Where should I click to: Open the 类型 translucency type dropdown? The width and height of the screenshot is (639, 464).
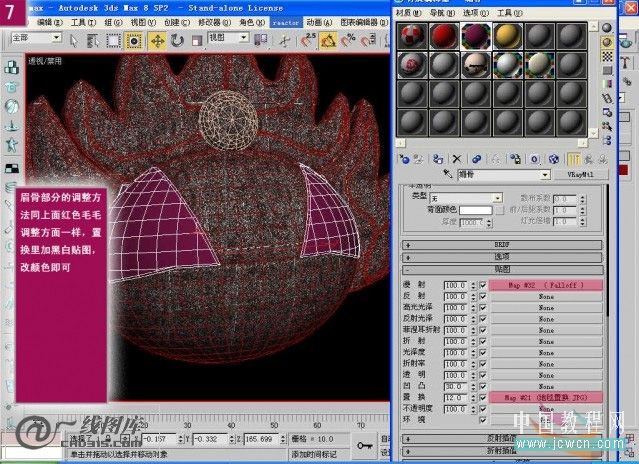(466, 198)
